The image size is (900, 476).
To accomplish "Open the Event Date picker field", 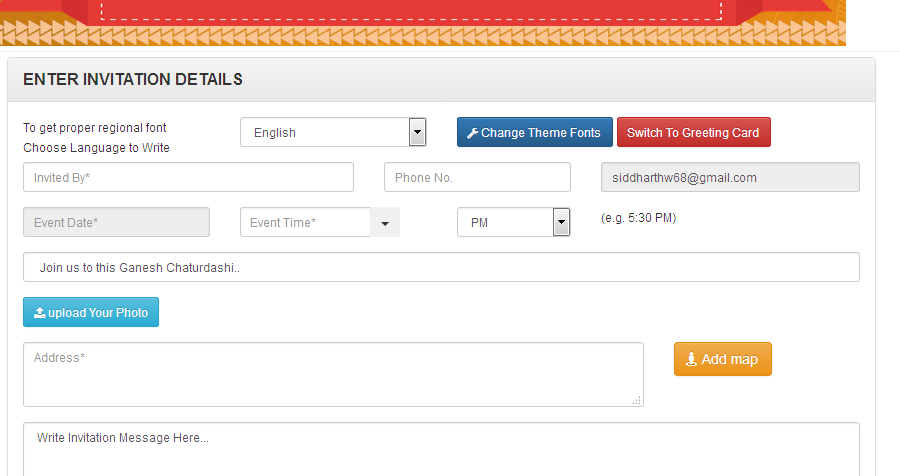I will (x=117, y=222).
